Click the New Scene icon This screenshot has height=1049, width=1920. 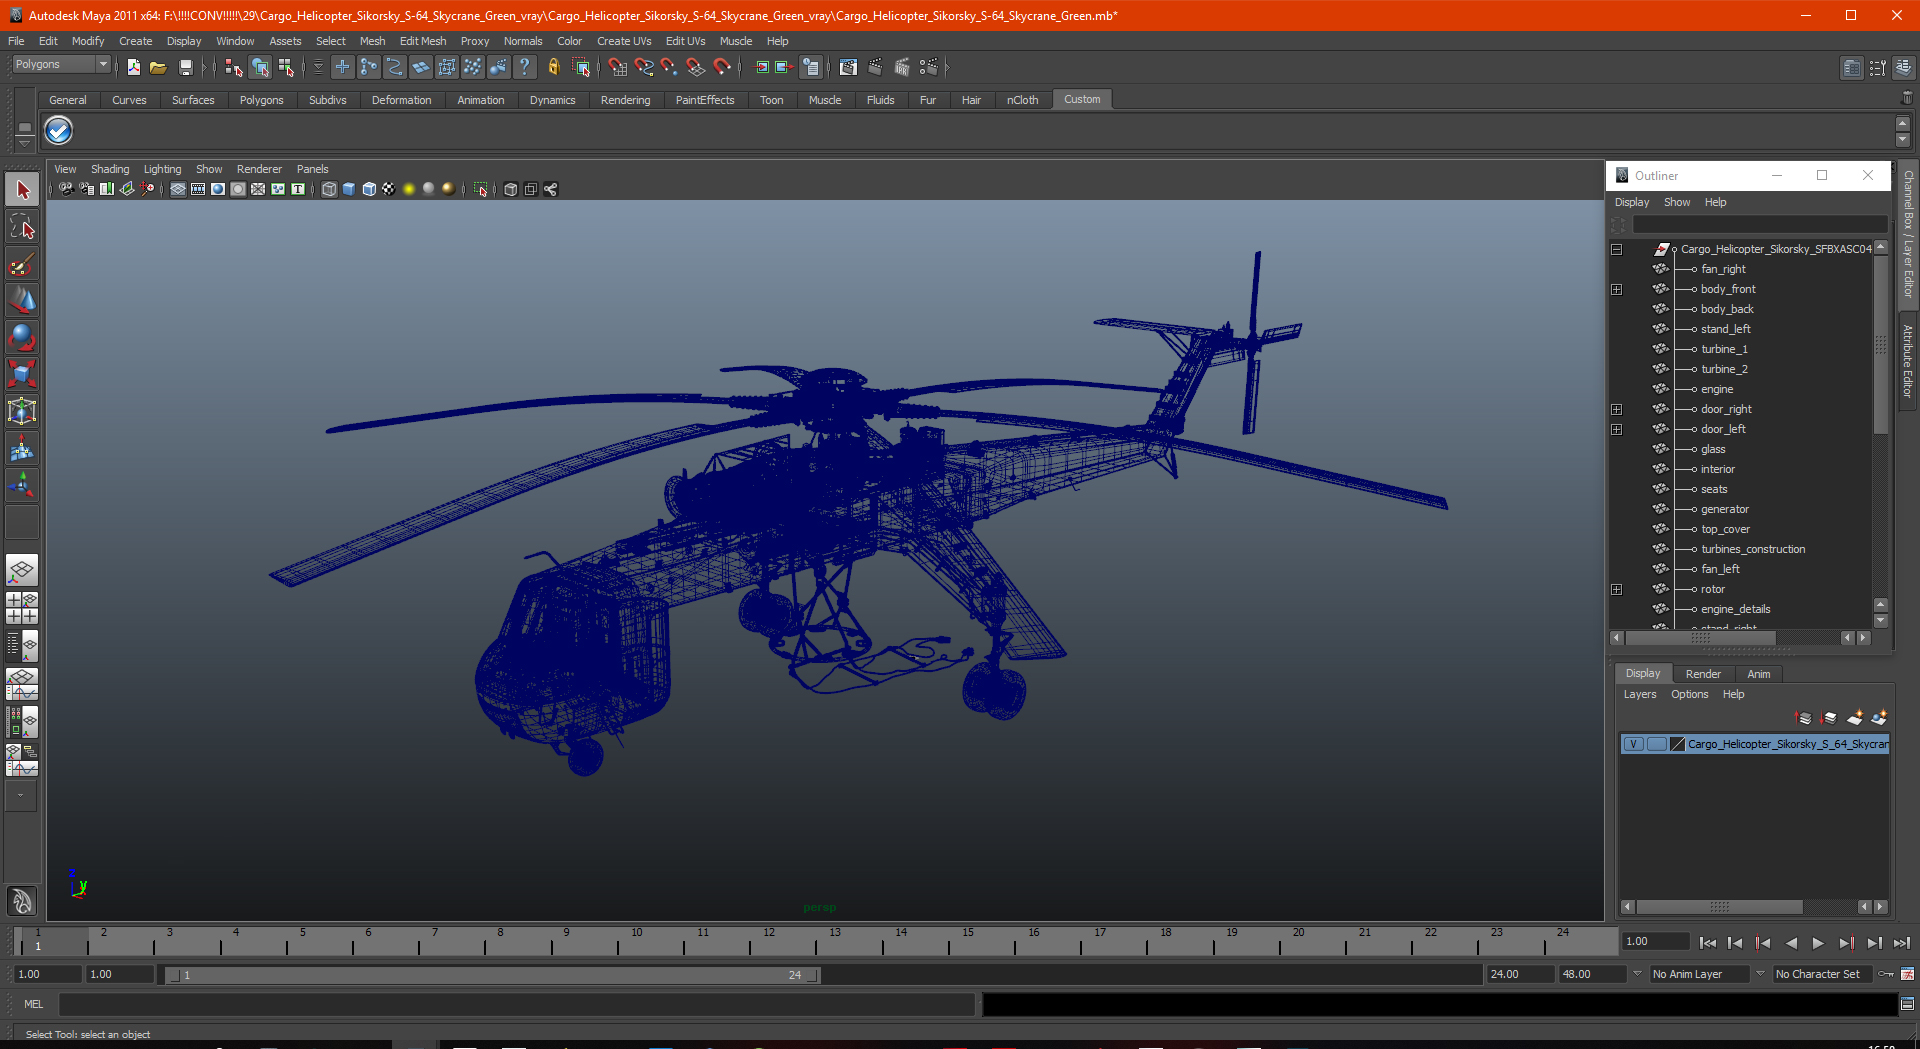tap(133, 67)
